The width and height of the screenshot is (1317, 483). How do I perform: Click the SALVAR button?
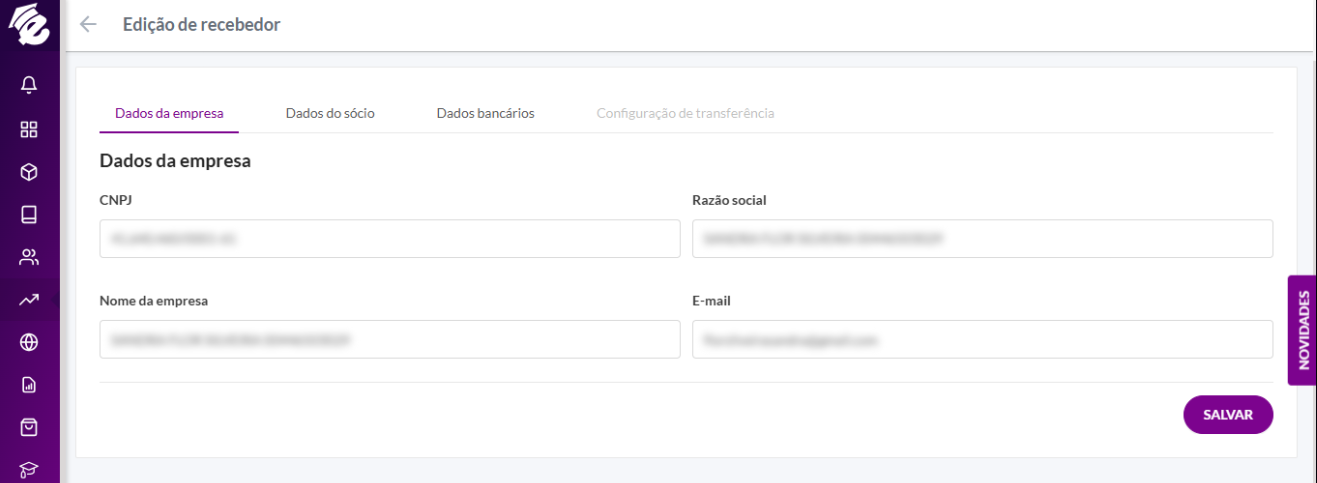(x=1228, y=415)
